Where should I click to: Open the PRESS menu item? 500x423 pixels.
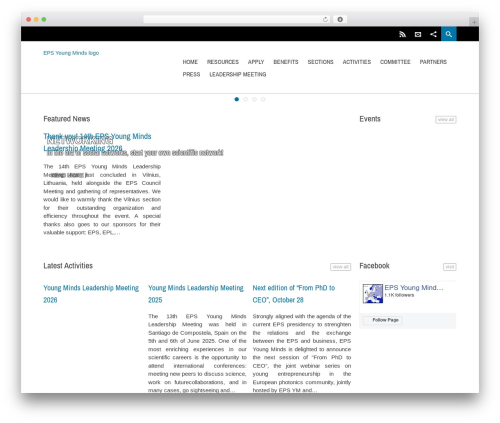tap(191, 74)
